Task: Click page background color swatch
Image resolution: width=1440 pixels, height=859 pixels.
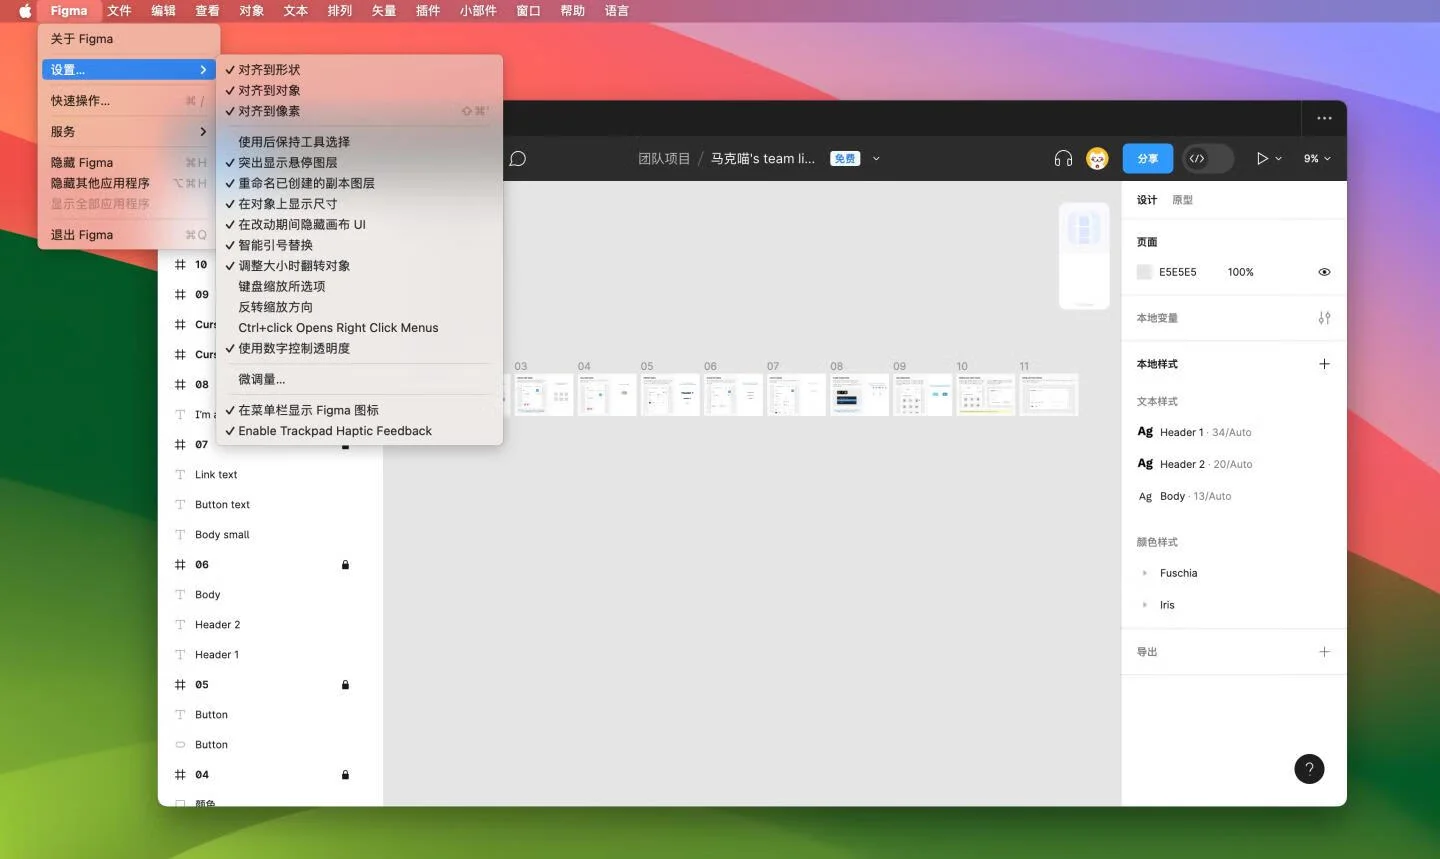Action: click(x=1145, y=272)
